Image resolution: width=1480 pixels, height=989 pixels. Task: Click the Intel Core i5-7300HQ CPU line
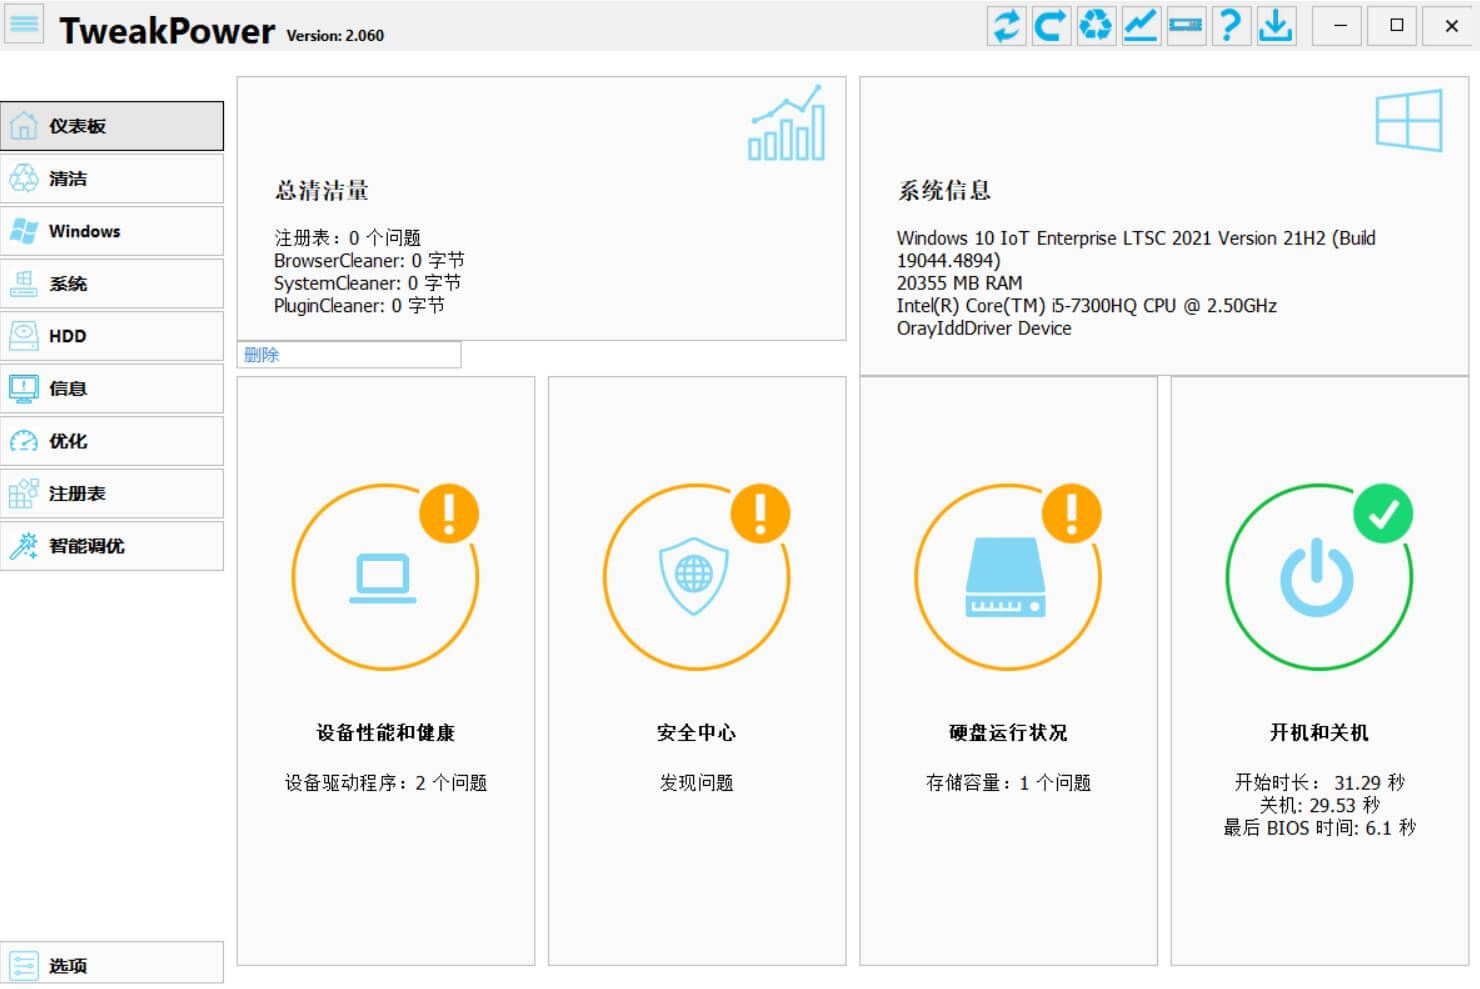pos(1086,306)
